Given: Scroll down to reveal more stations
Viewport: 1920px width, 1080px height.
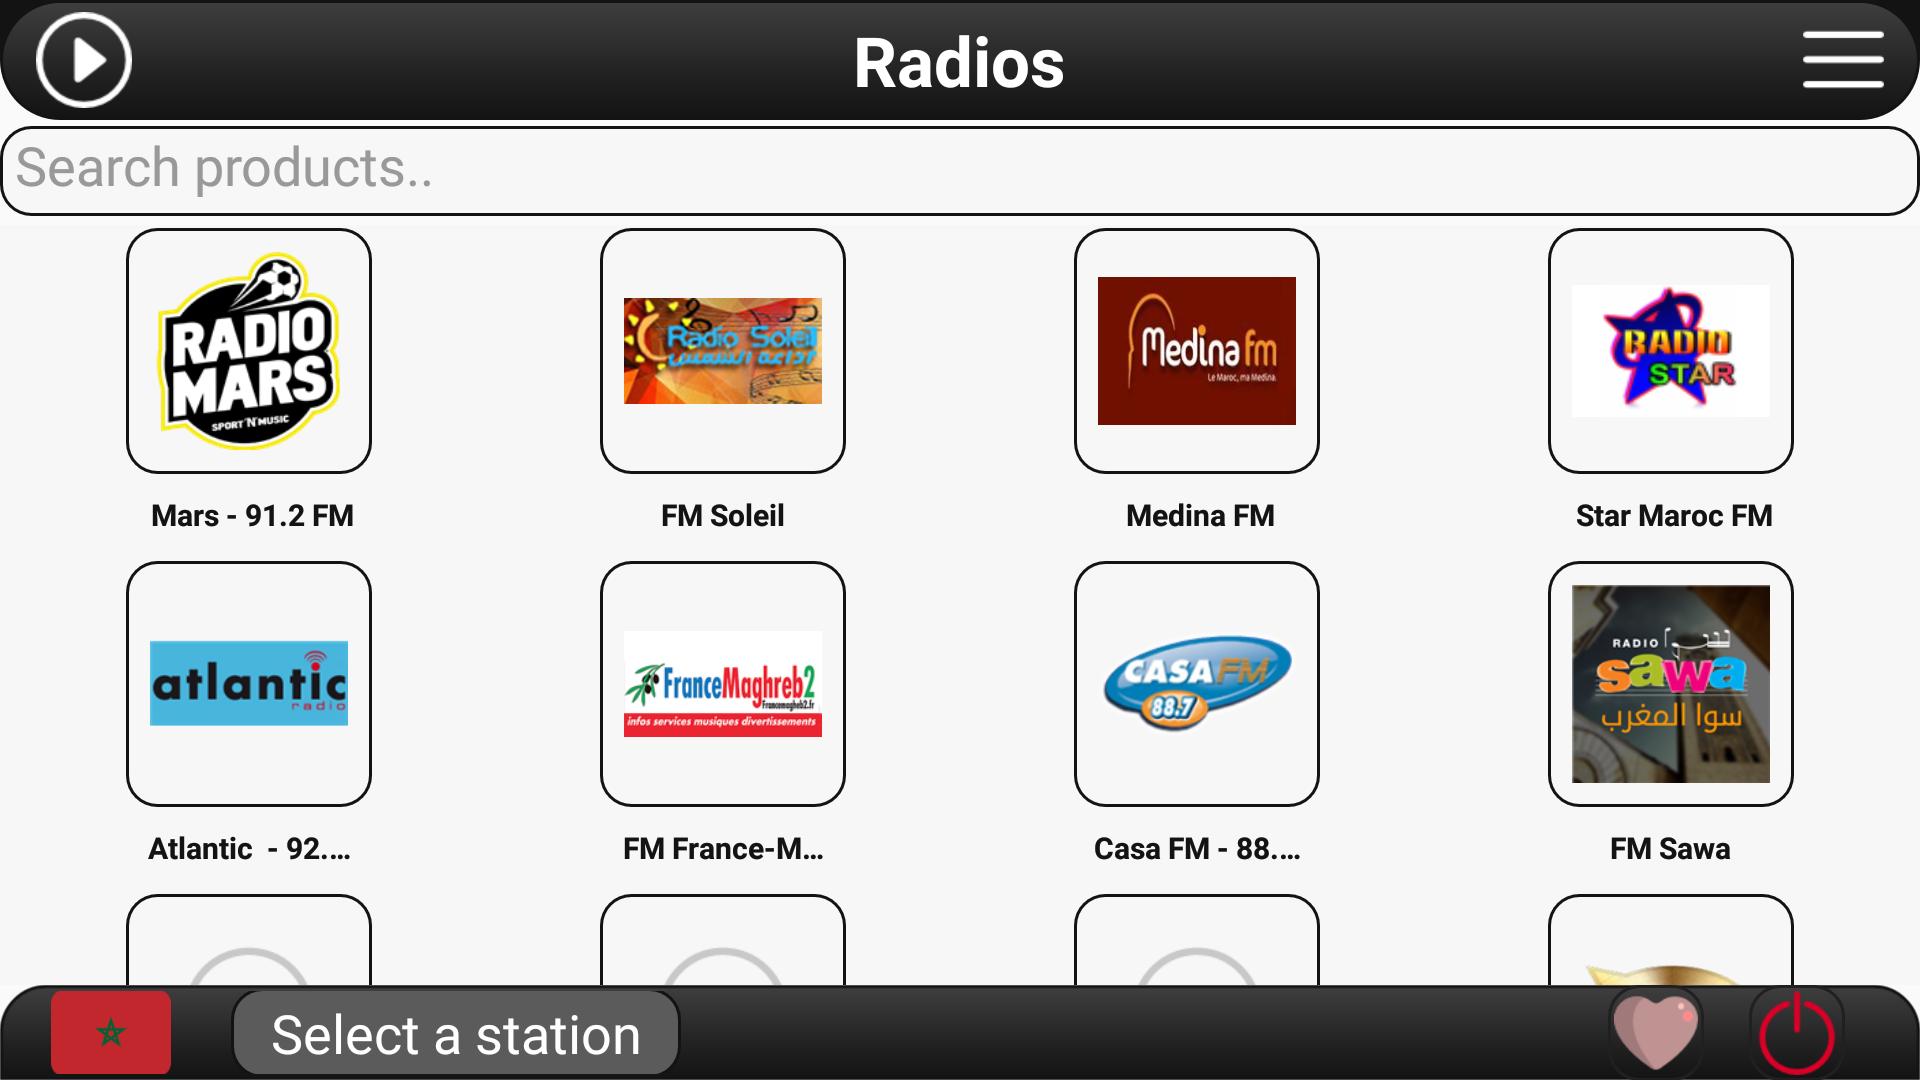Looking at the screenshot, I should [960, 659].
